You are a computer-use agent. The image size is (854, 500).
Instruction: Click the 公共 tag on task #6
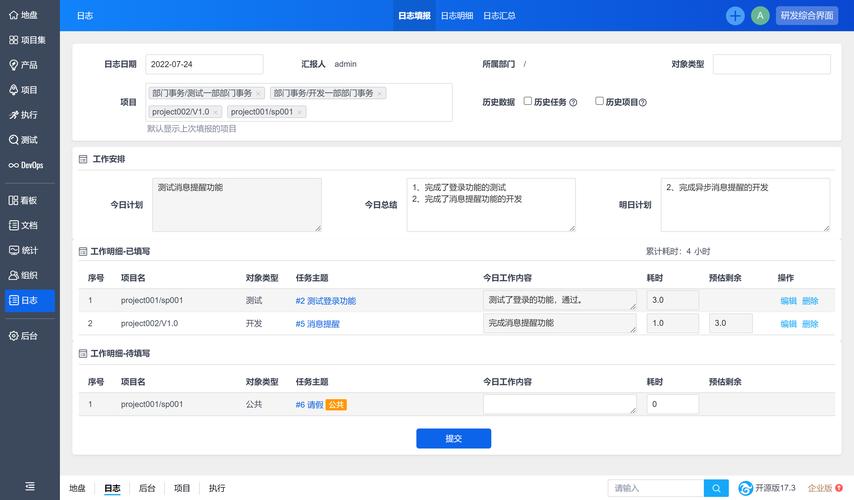click(x=336, y=405)
